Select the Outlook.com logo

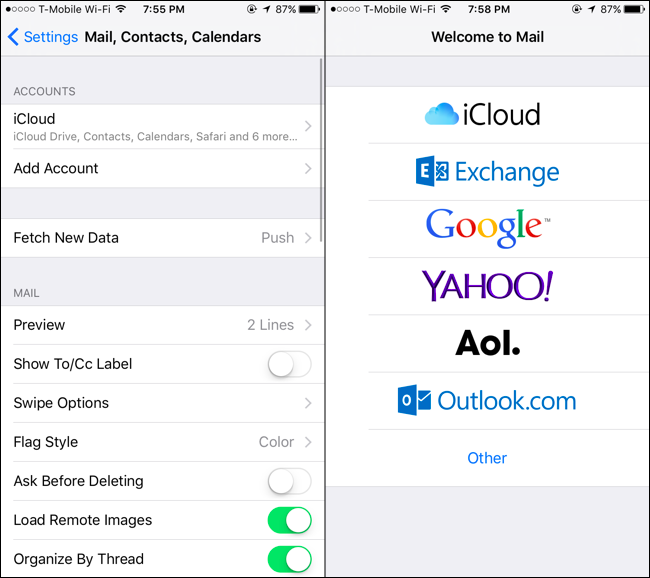pyautogui.click(x=487, y=401)
